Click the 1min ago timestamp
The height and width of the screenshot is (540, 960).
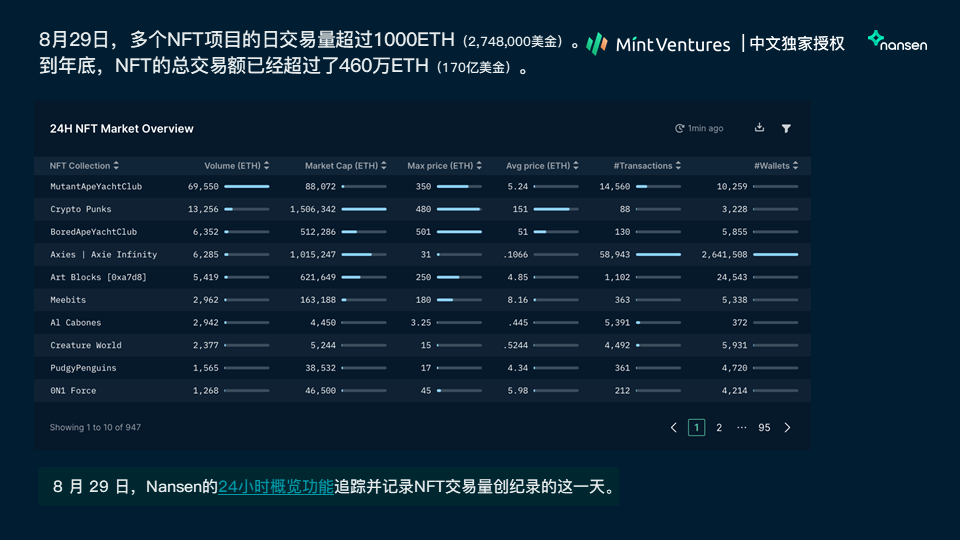(x=705, y=129)
